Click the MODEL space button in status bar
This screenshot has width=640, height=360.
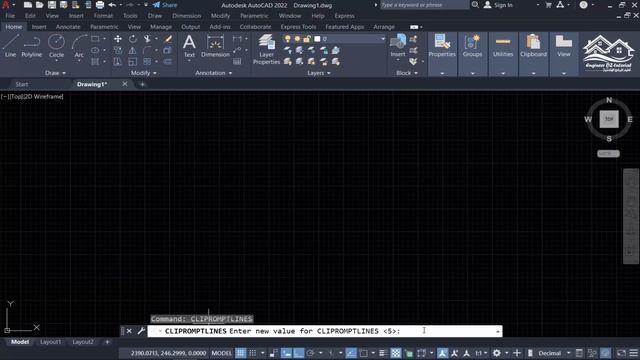point(222,353)
